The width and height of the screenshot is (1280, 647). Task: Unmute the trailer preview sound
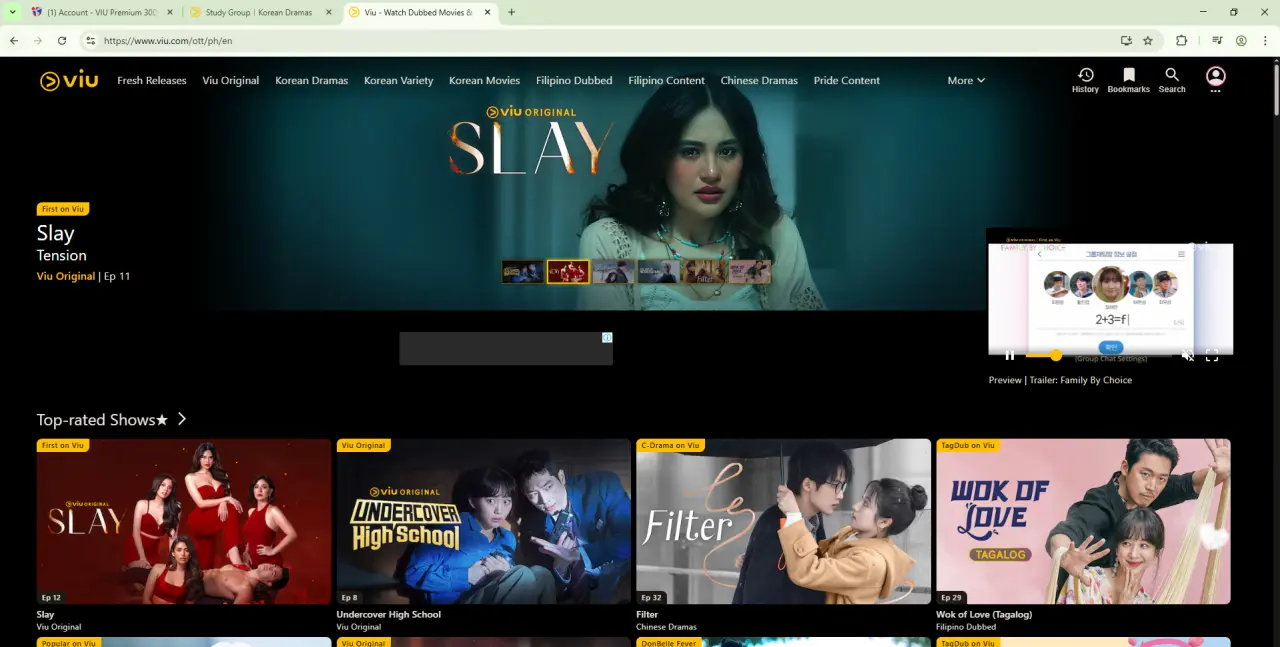(1187, 356)
